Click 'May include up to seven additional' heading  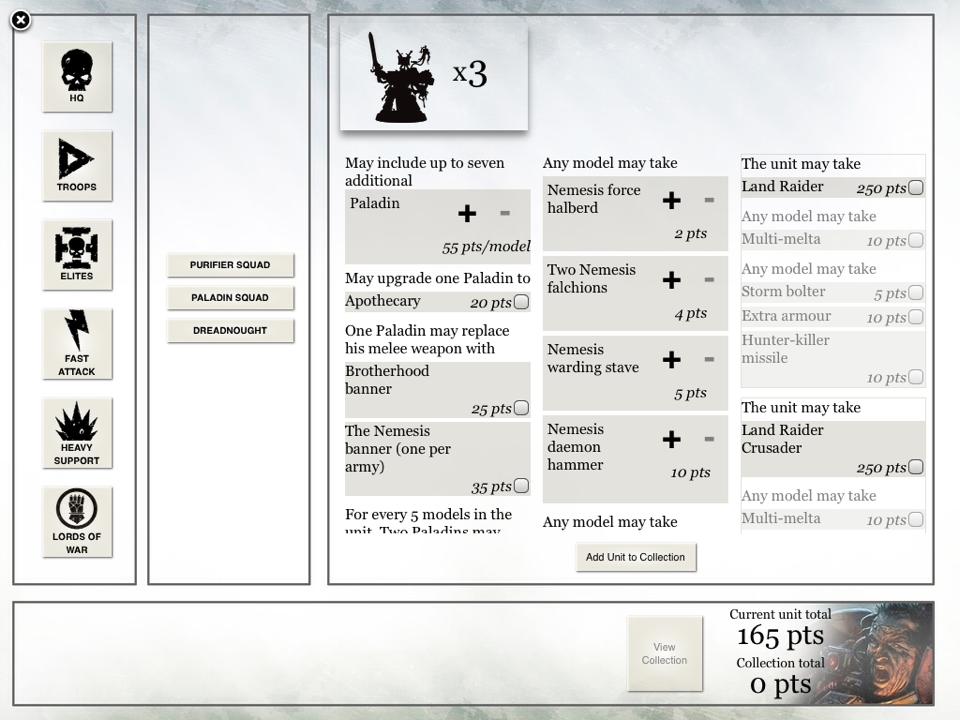pos(425,171)
